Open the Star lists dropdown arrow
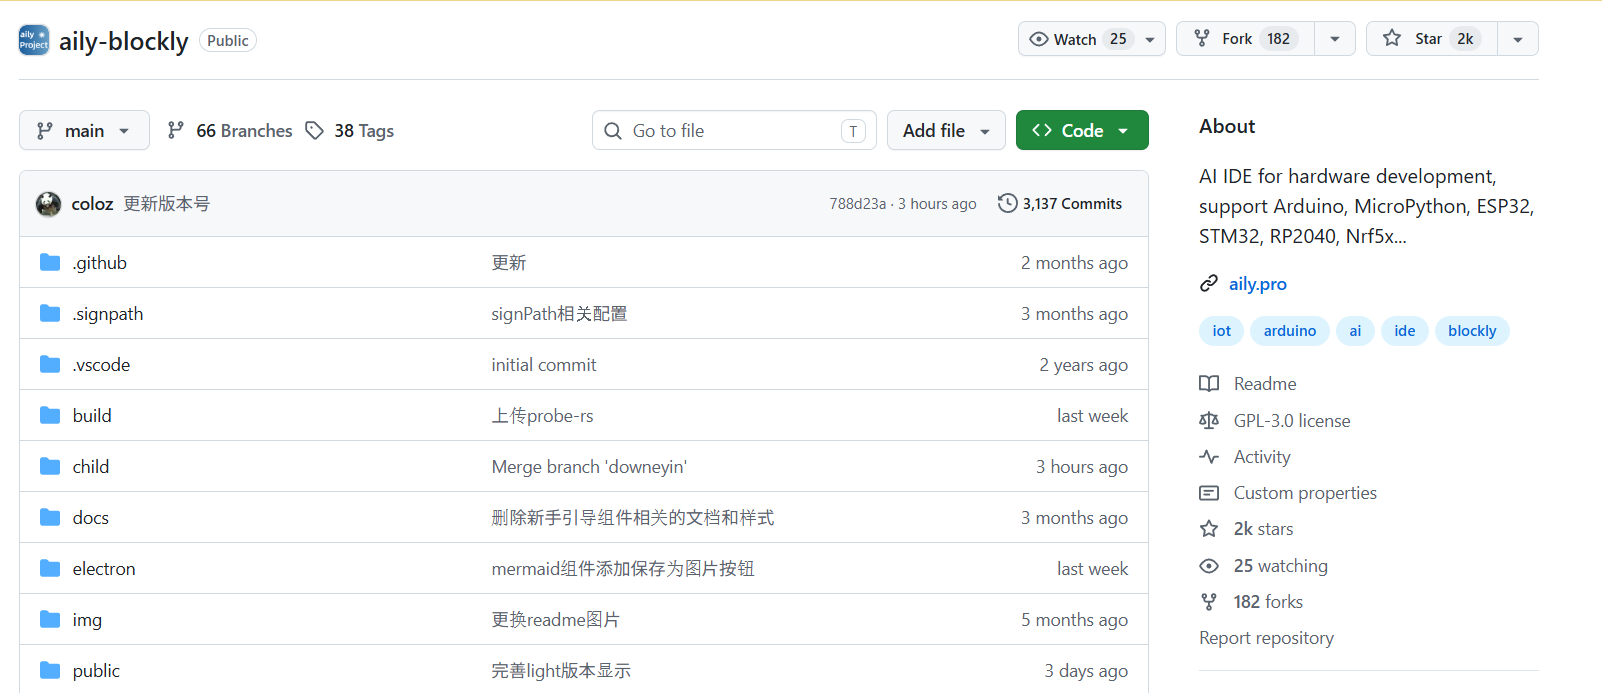The width and height of the screenshot is (1602, 693). click(x=1518, y=39)
